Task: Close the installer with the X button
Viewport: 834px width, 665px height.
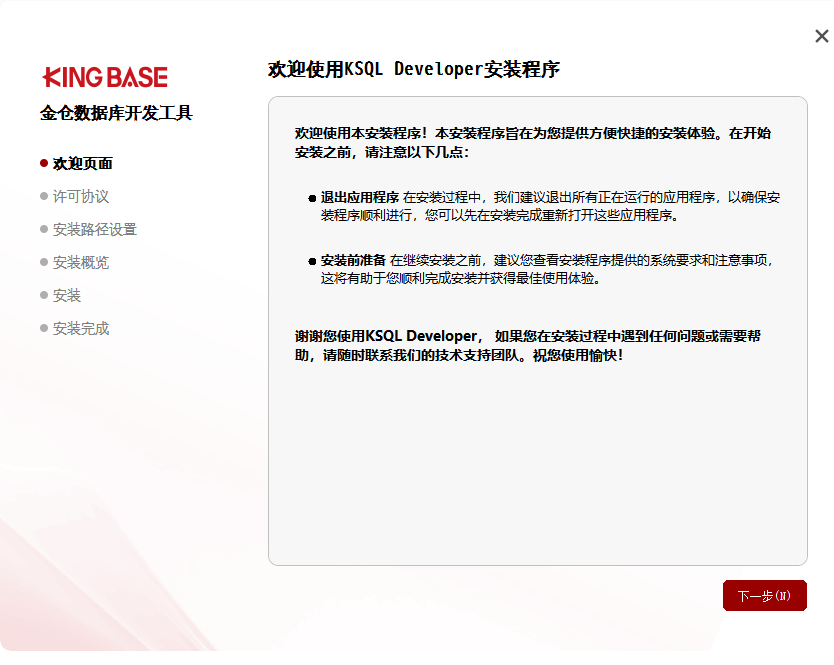Action: click(x=821, y=36)
